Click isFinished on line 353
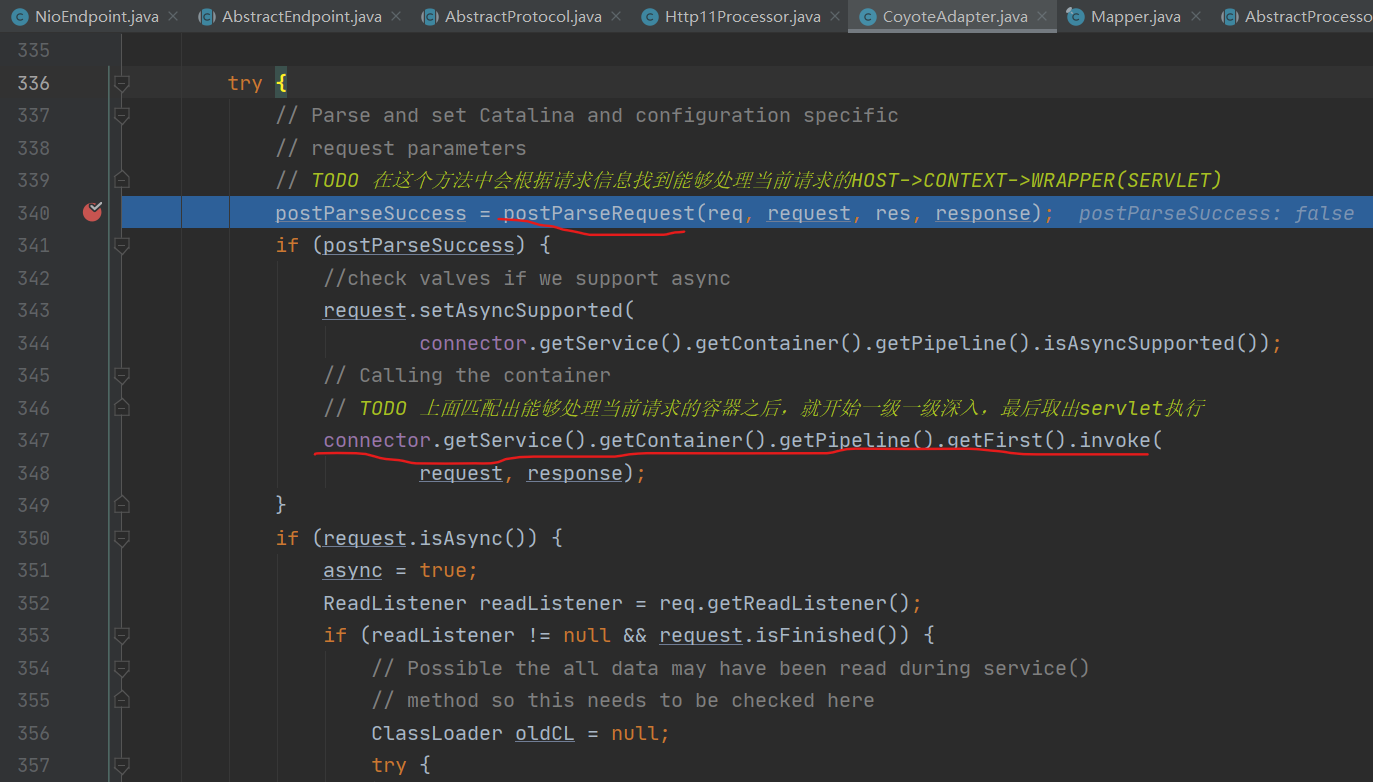Screen dimensions: 1373x782 pos(816,635)
